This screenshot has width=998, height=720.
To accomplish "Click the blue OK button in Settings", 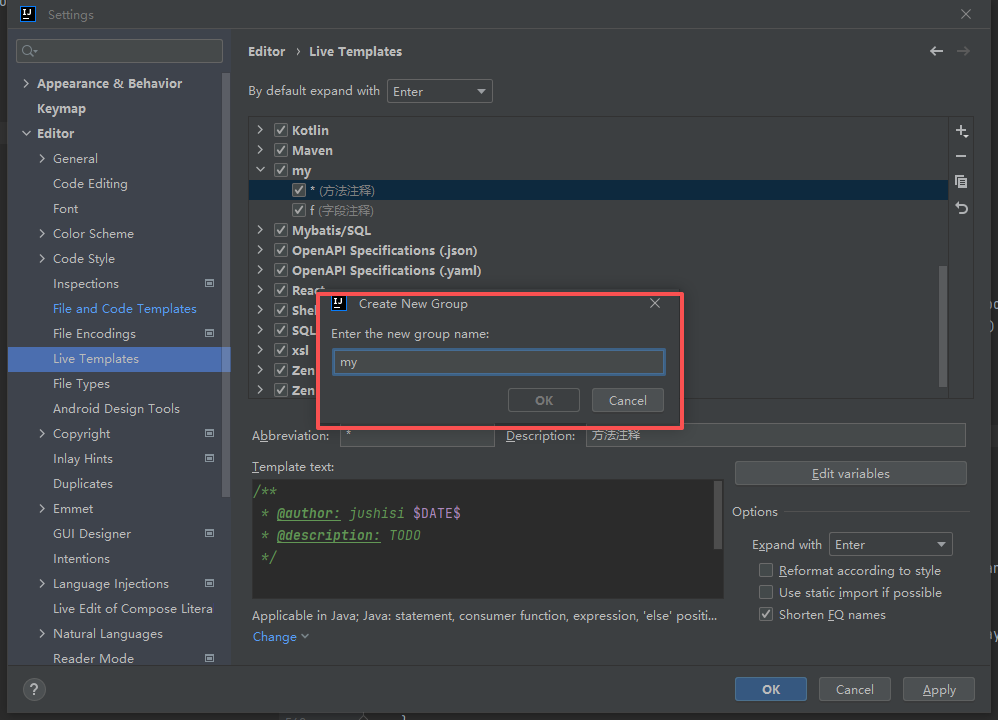I will click(771, 689).
